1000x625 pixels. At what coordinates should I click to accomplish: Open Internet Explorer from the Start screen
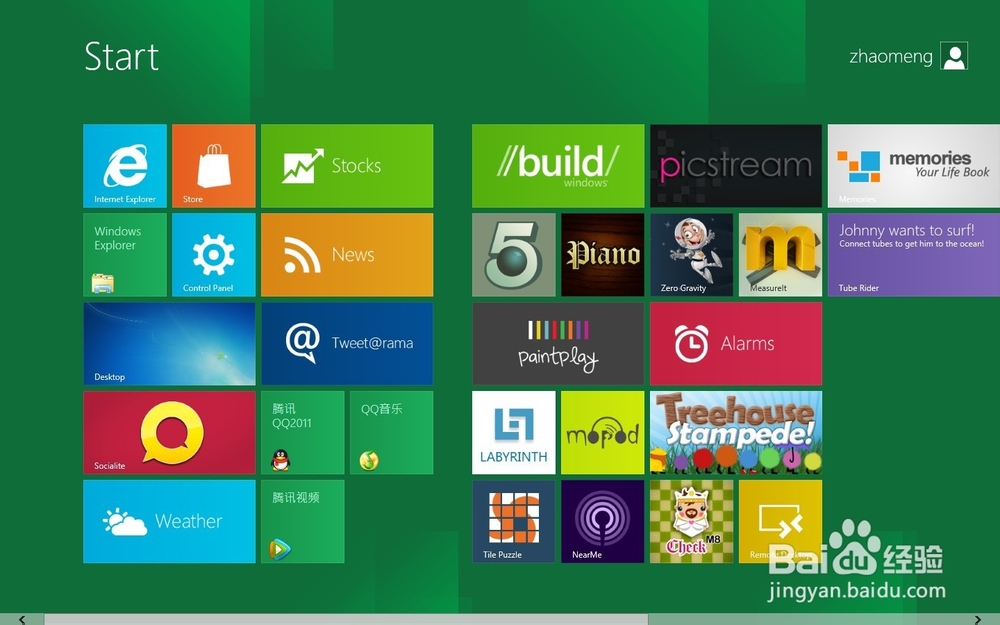tap(123, 166)
